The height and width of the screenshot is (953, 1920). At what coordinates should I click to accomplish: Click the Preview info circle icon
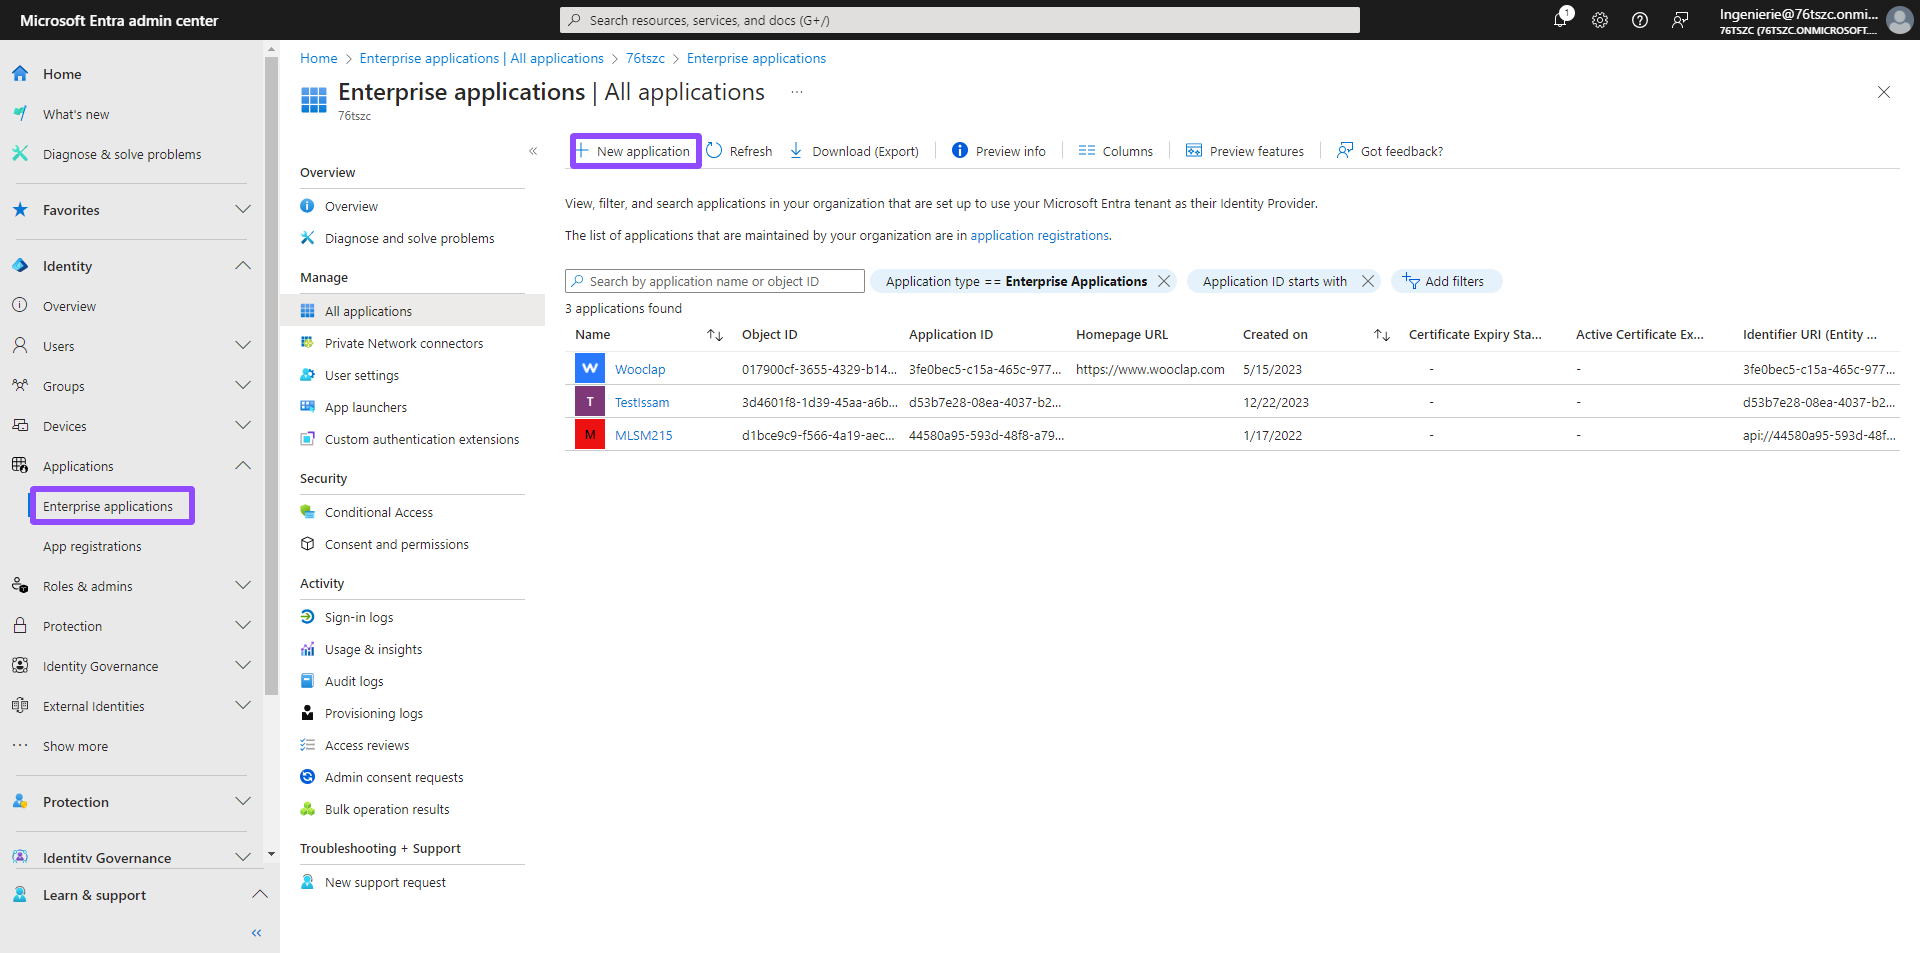pyautogui.click(x=960, y=151)
